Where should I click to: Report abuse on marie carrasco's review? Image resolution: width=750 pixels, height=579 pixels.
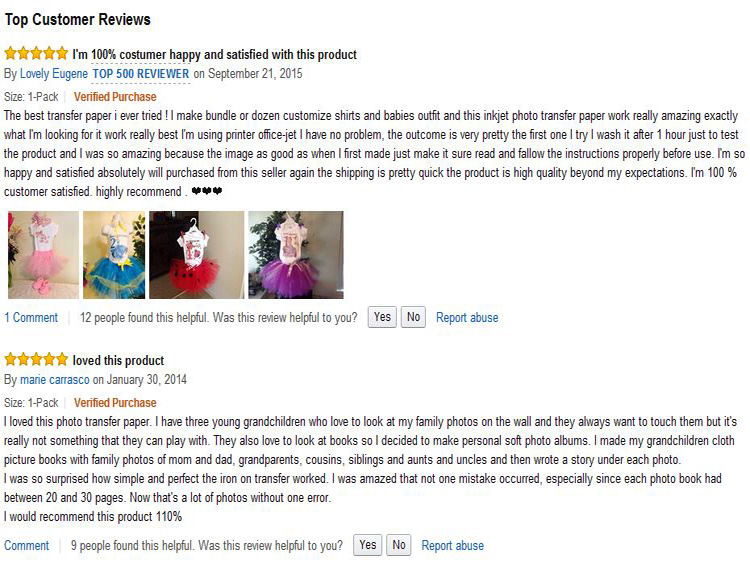coord(452,546)
